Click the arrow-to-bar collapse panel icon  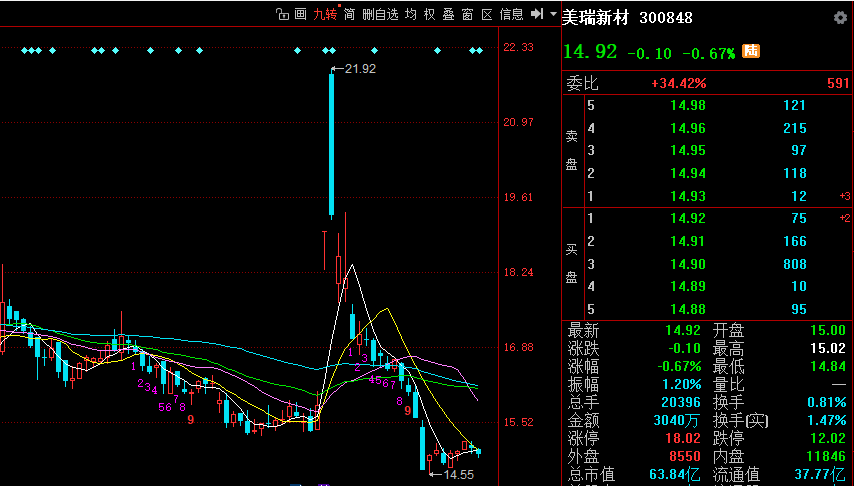(x=537, y=14)
